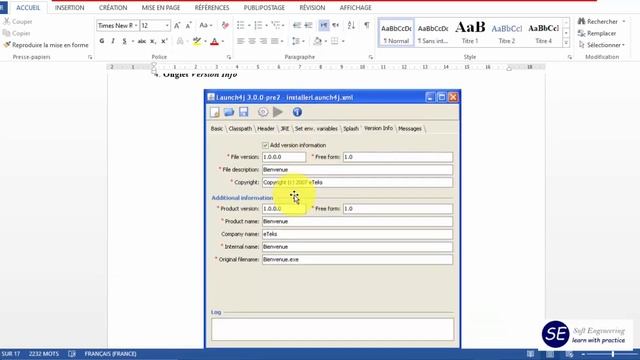Set left-to-right text direction
Image resolution: width=640 pixels, height=360 pixels.
[x=324, y=25]
